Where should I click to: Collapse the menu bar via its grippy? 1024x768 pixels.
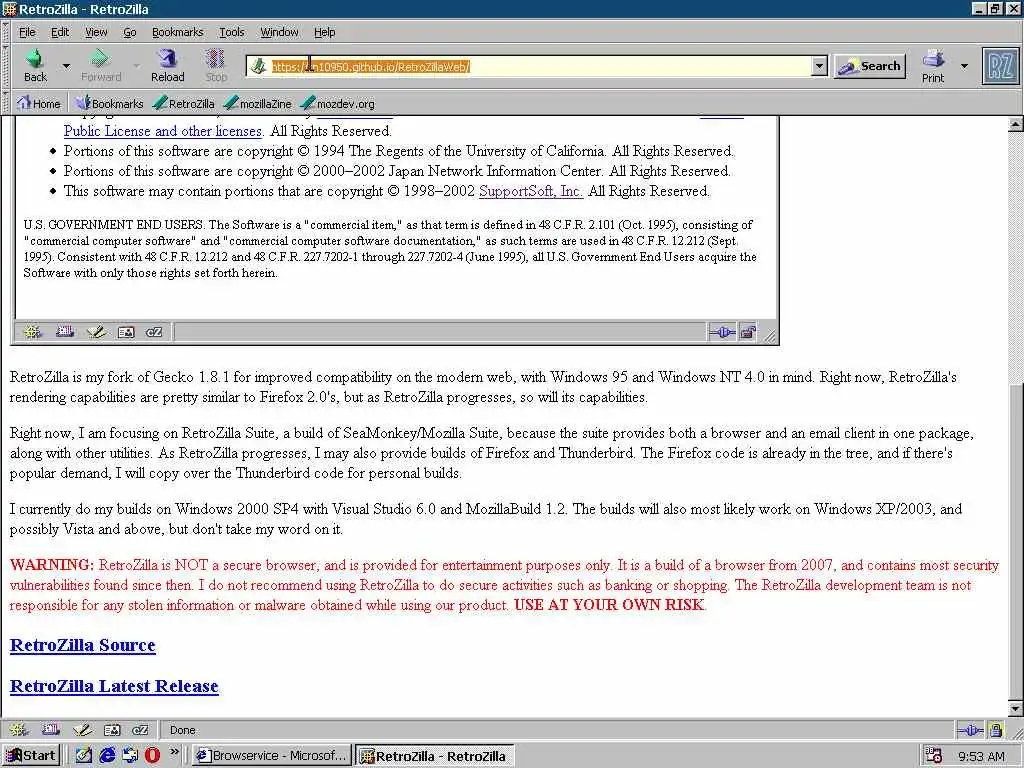(x=6, y=32)
